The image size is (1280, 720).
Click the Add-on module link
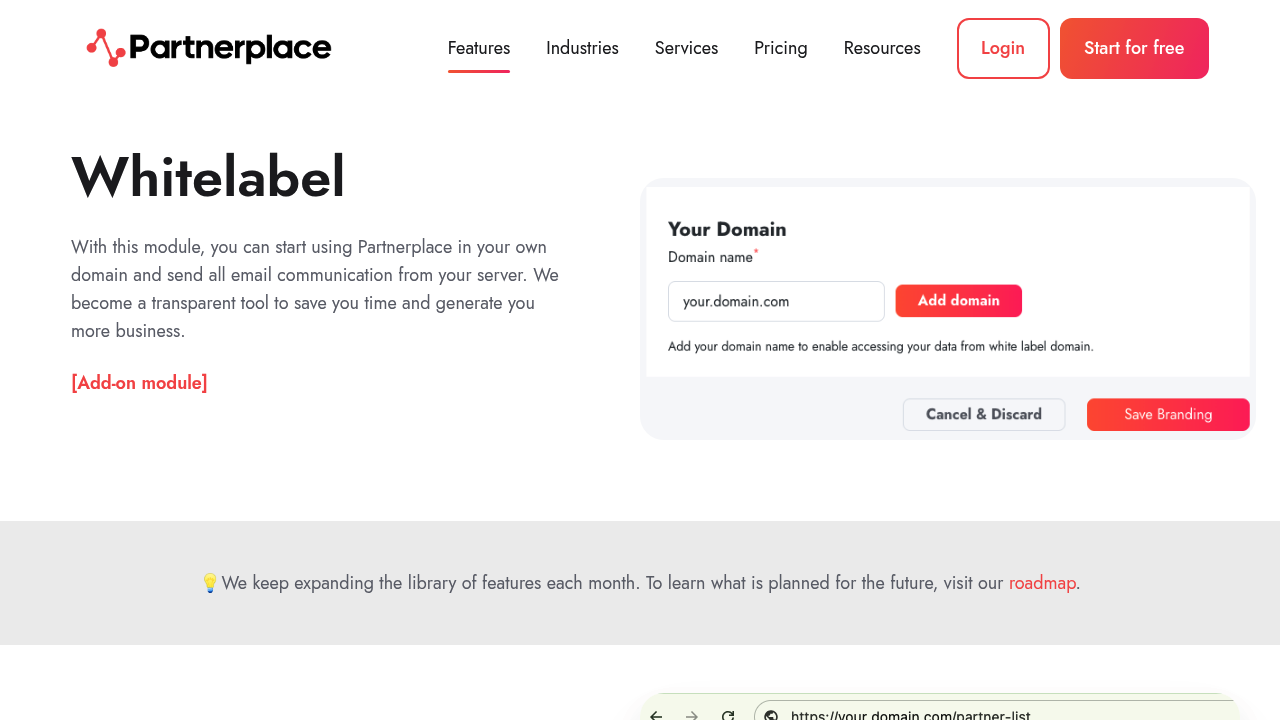coord(139,383)
